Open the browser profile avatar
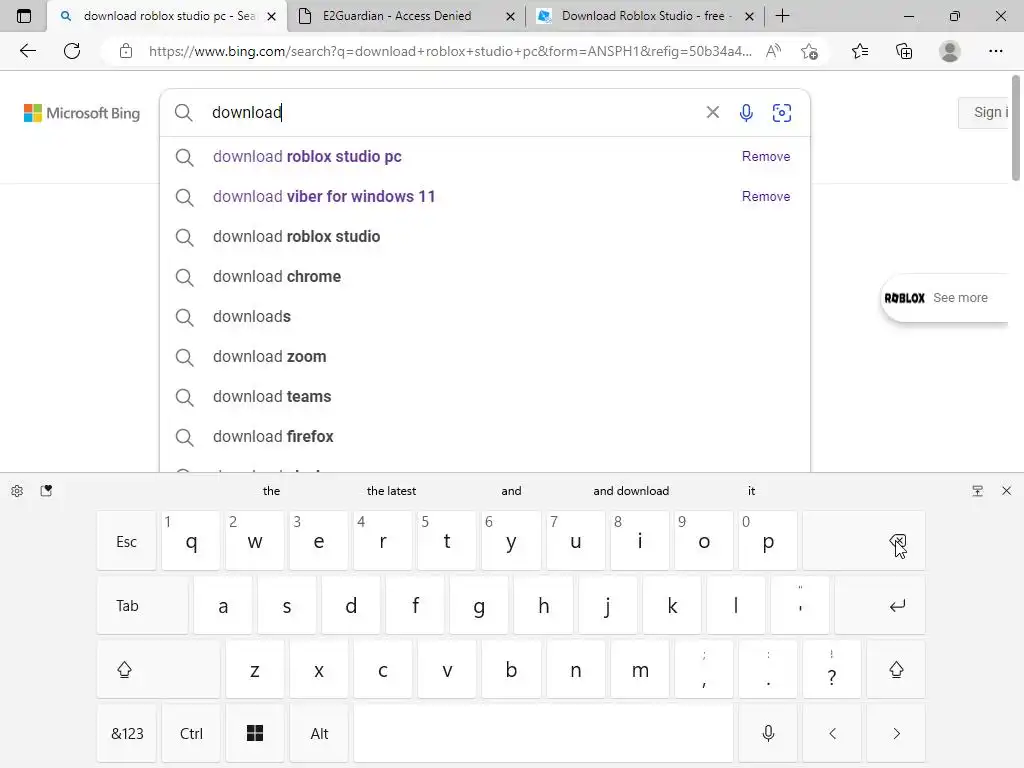1024x768 pixels. [x=950, y=51]
